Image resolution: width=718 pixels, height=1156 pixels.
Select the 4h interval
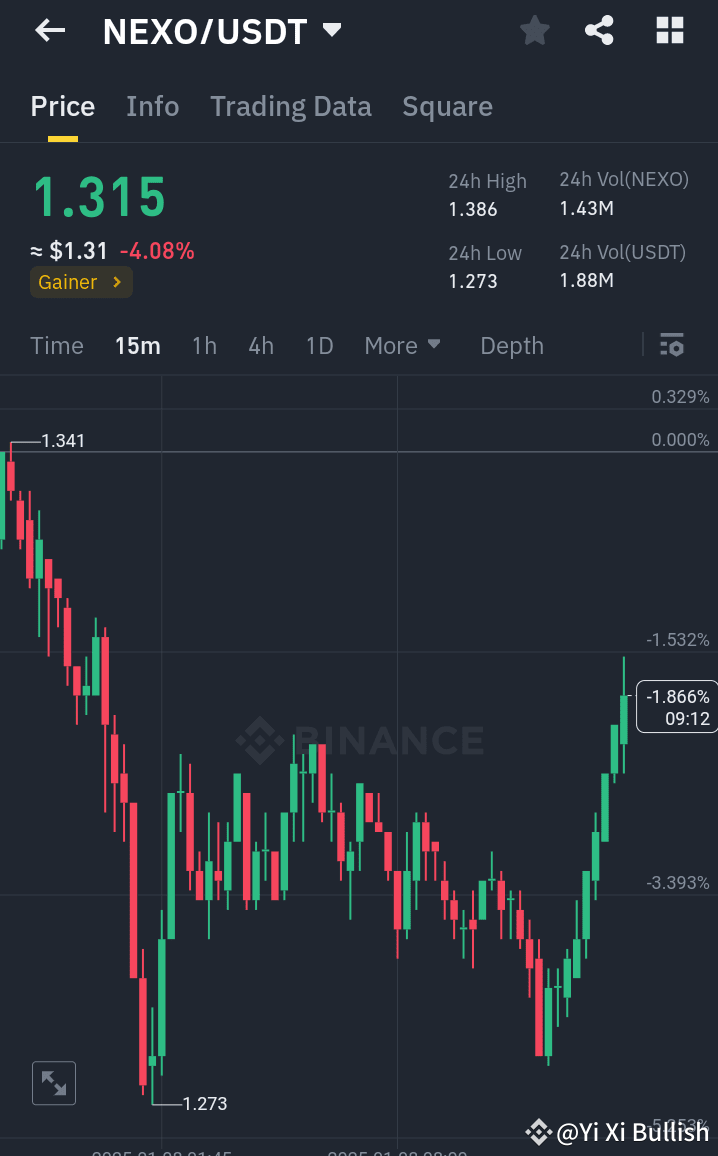[261, 345]
